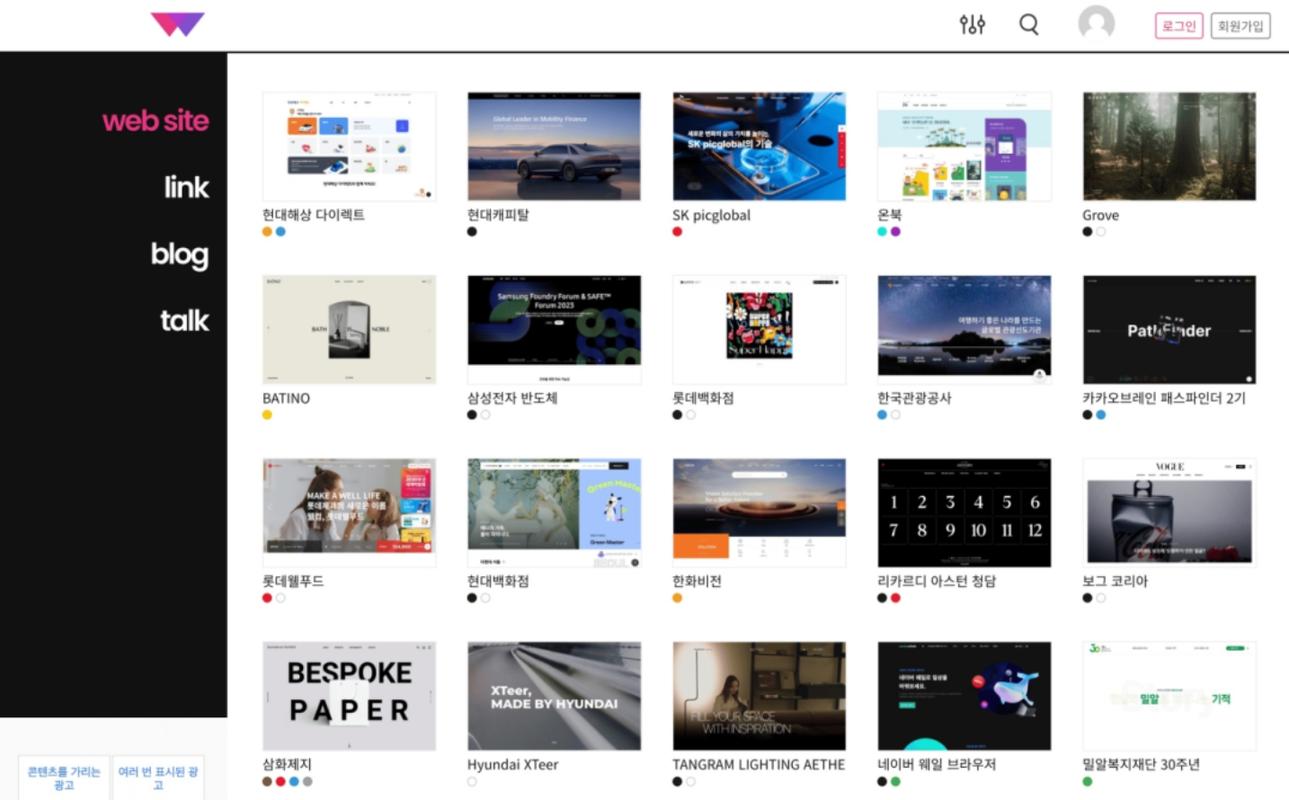Click the 한국관광공사 title text
Screen dimensions: 1289x800
pos(914,398)
